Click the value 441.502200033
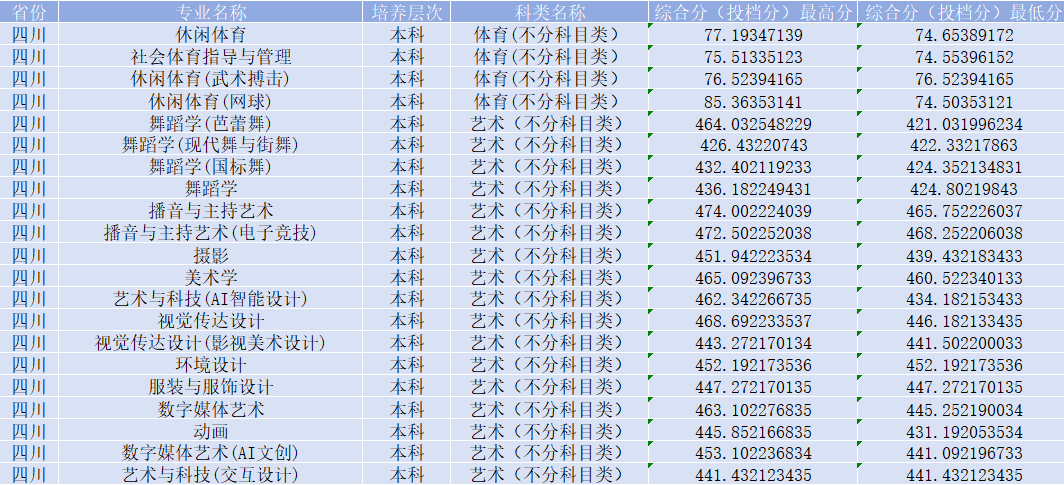The width and height of the screenshot is (1064, 485). click(961, 343)
